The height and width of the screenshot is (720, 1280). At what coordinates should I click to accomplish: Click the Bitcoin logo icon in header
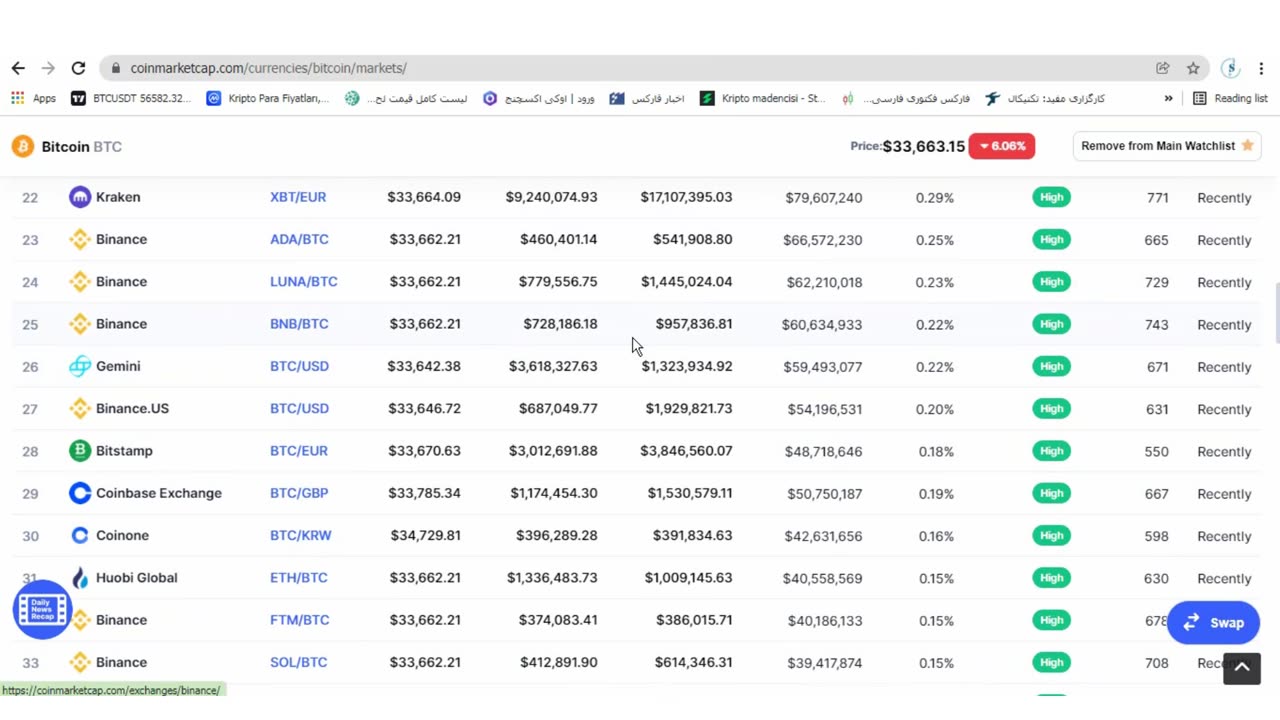[x=22, y=147]
